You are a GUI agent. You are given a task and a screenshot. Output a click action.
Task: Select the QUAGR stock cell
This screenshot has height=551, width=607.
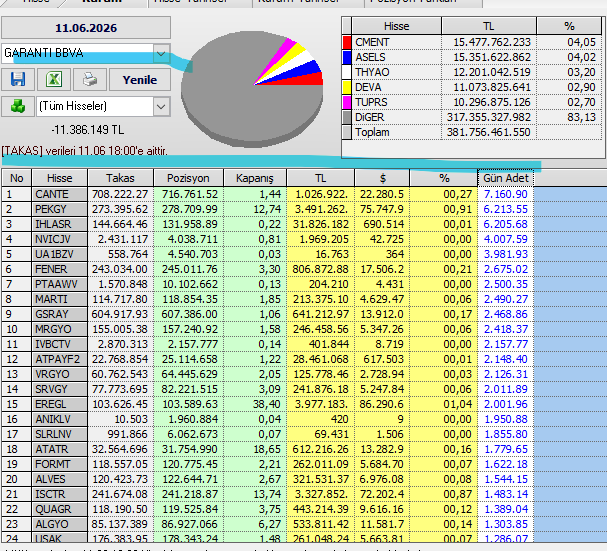coord(60,509)
